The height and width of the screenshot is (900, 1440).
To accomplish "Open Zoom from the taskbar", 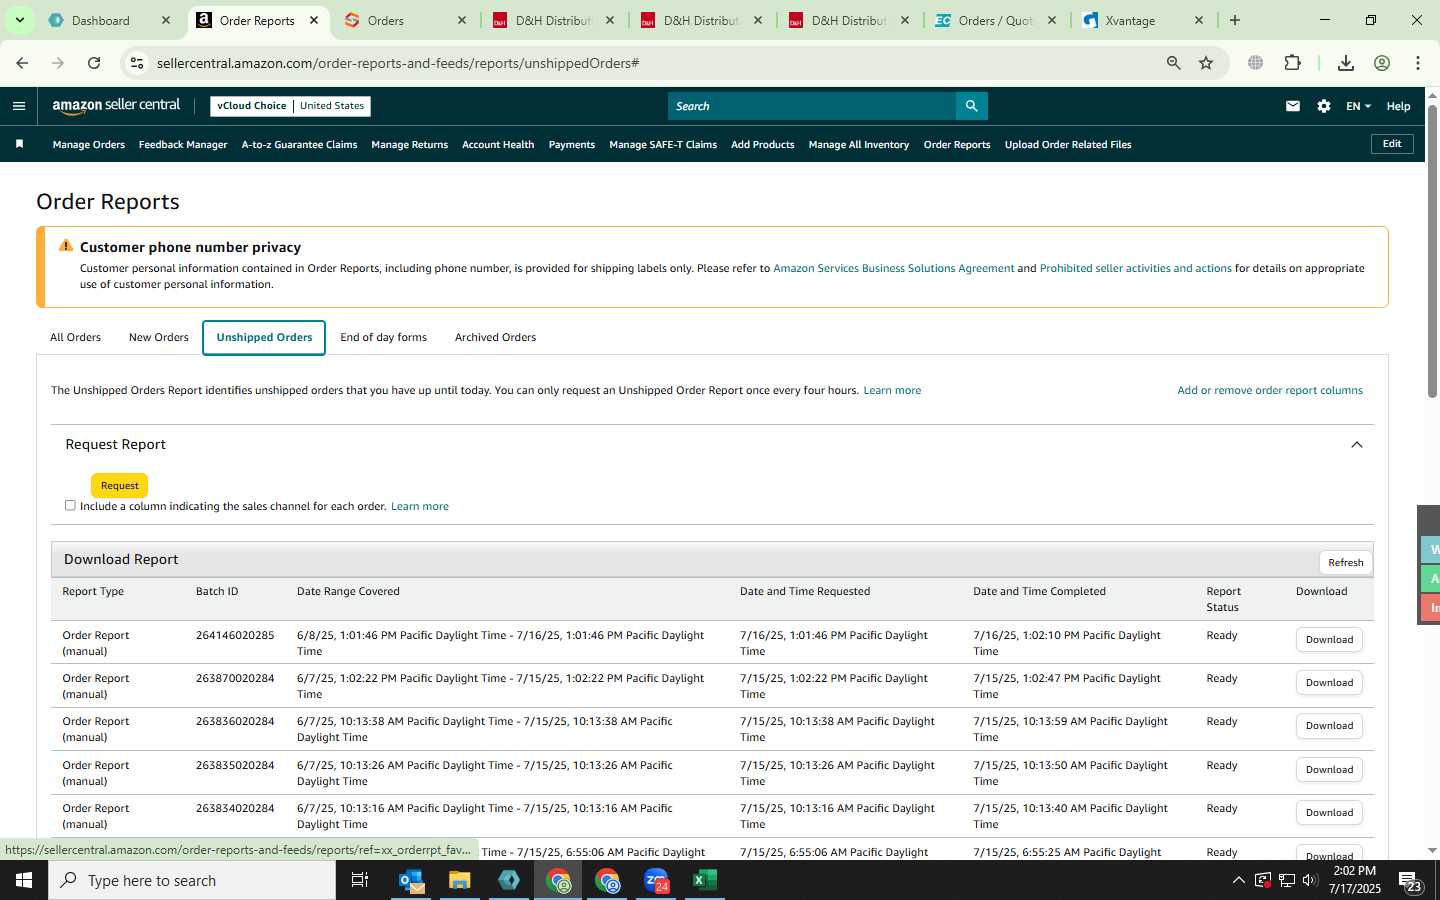I will pyautogui.click(x=656, y=880).
